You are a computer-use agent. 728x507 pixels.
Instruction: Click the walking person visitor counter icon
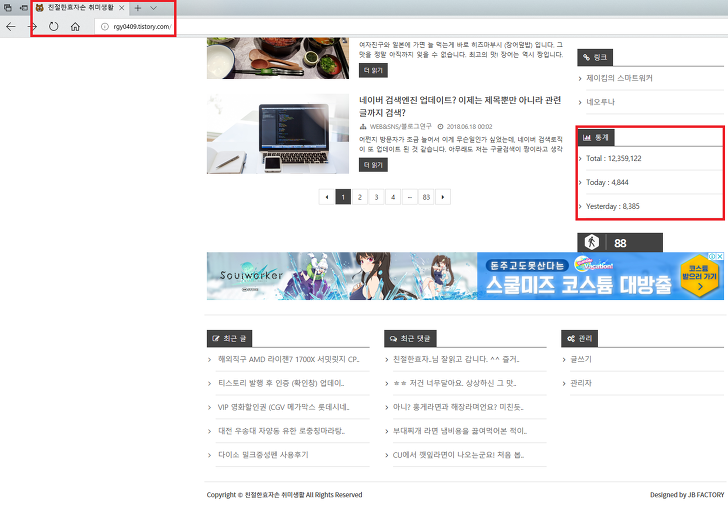point(592,242)
